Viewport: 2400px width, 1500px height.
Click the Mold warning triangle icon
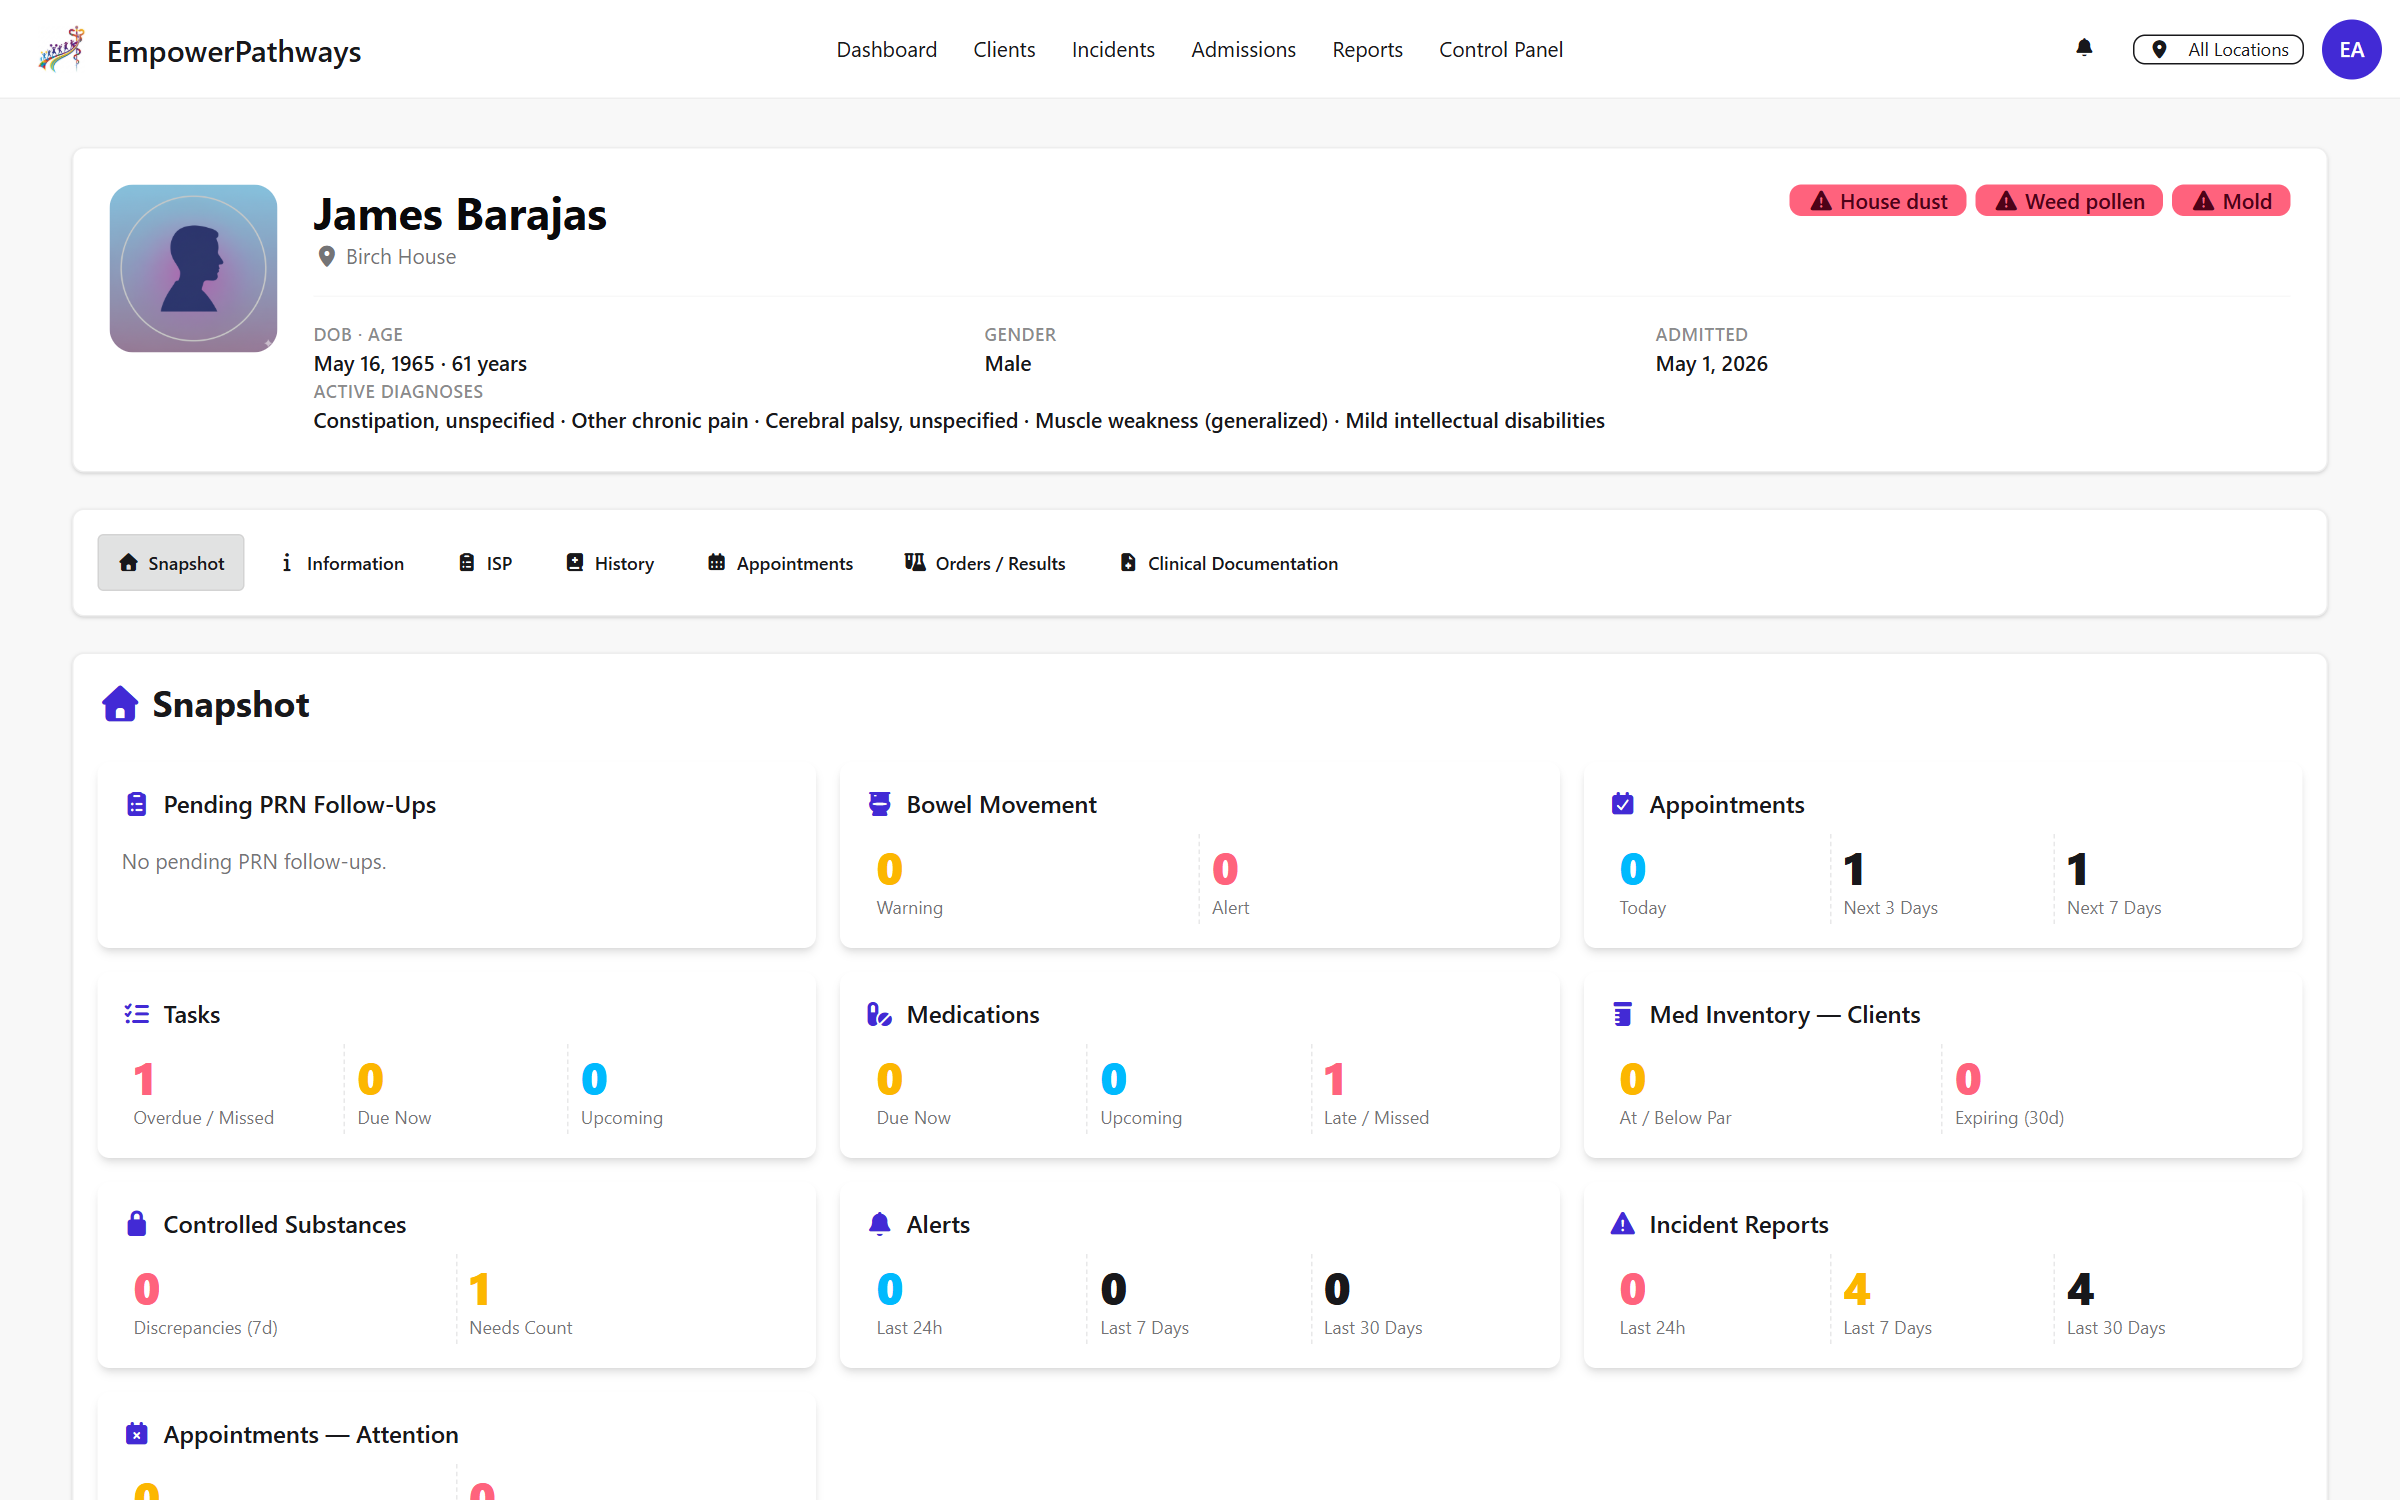point(2203,201)
